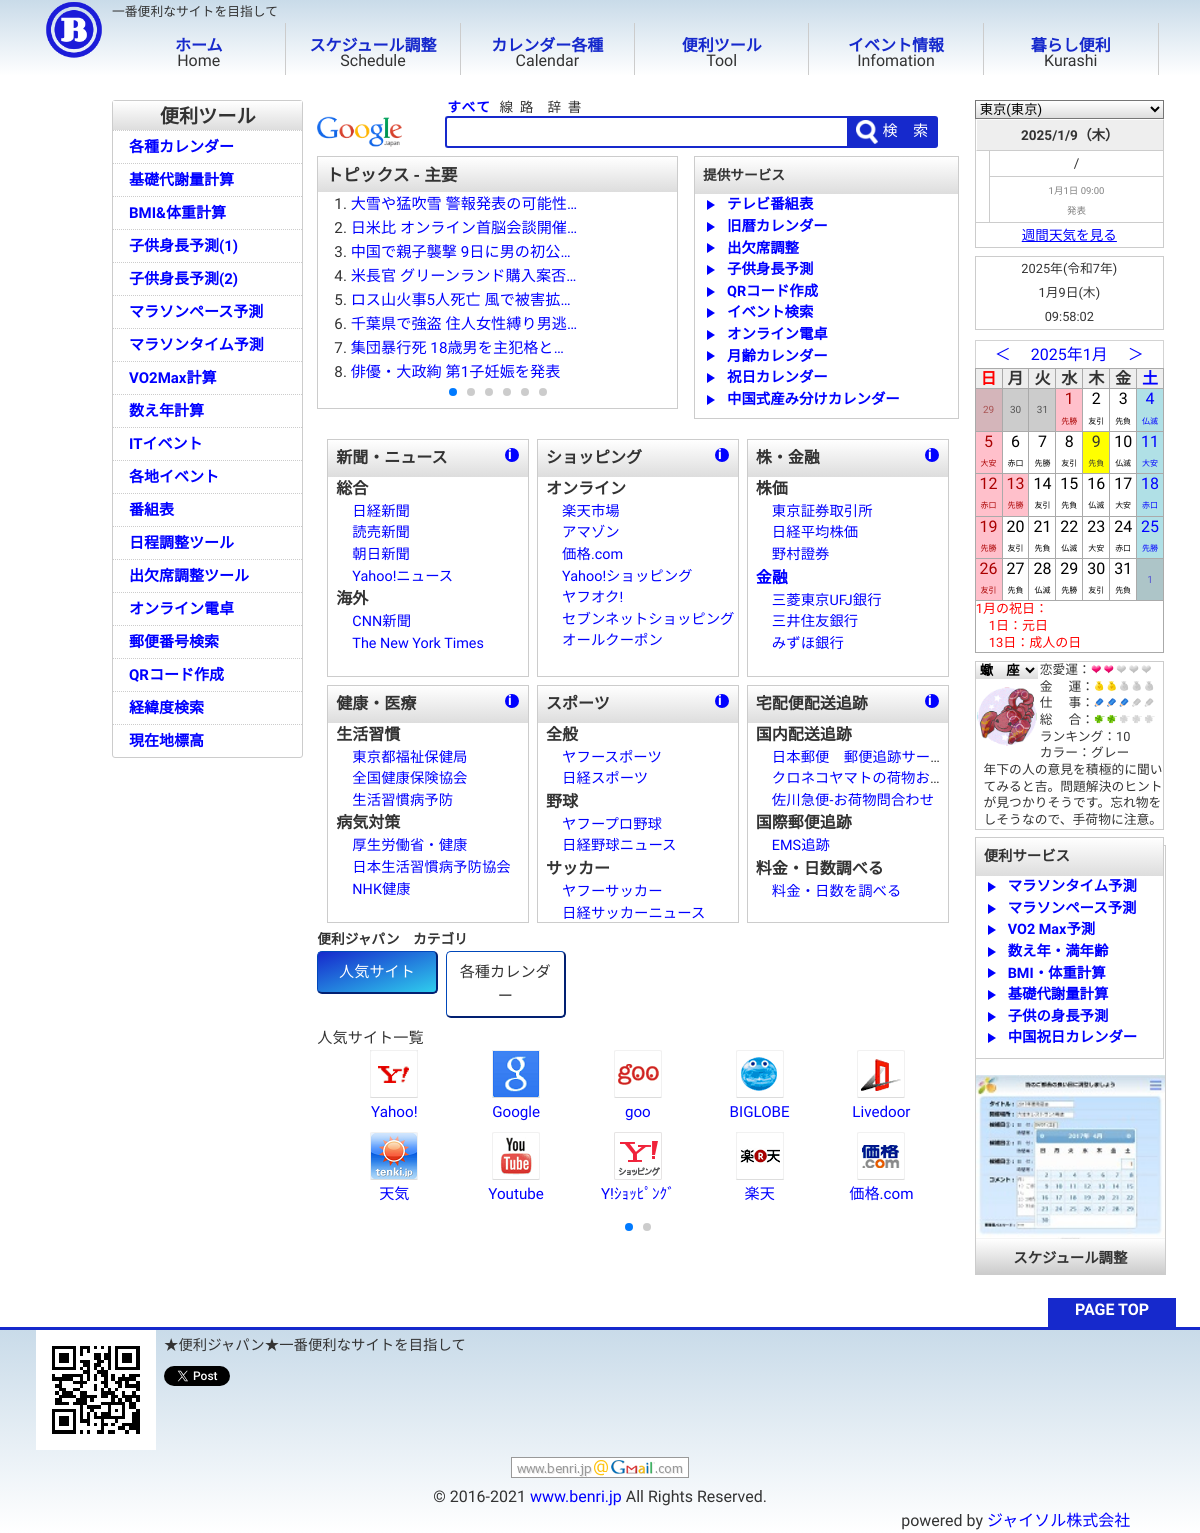Click the QR code image in footer
This screenshot has height=1533, width=1200.
click(x=96, y=1390)
